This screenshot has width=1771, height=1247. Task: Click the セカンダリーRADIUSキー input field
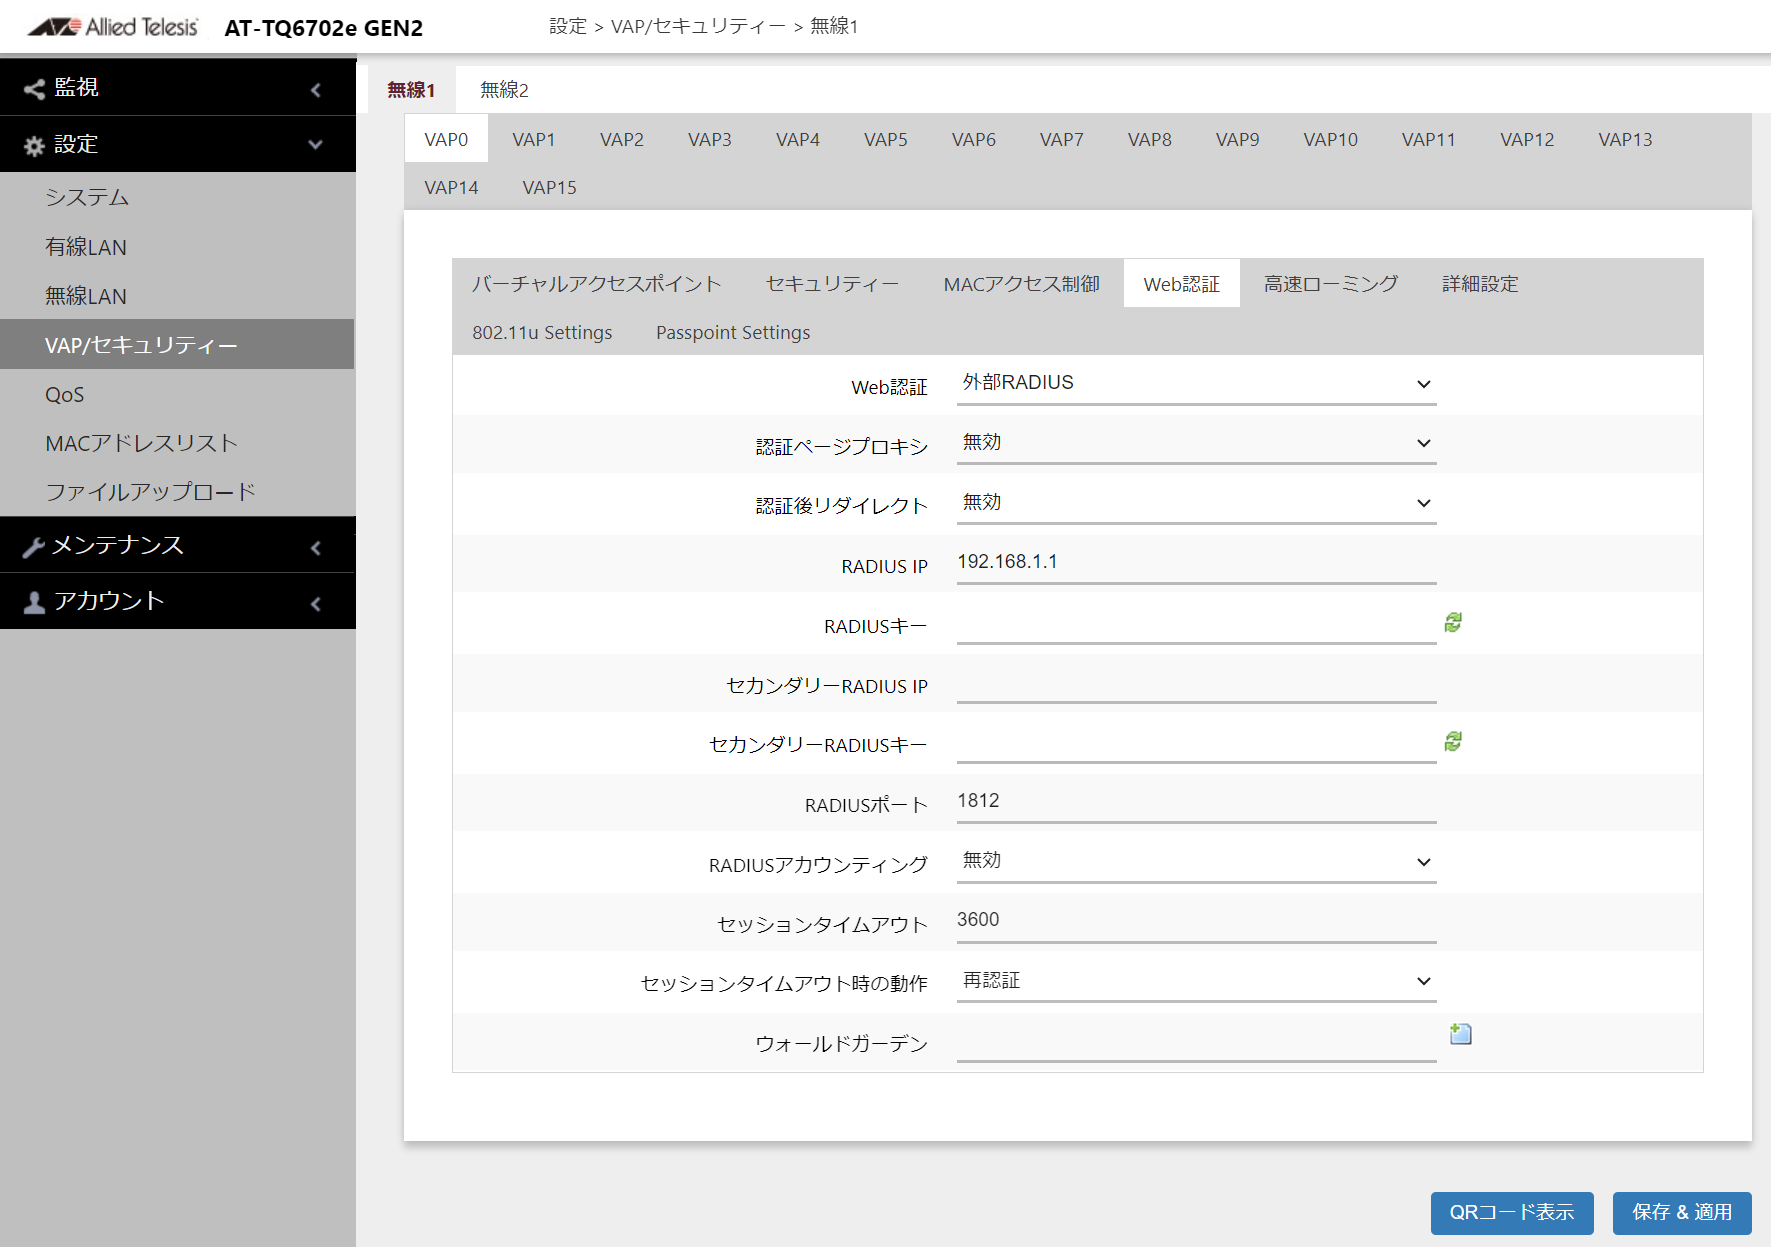(1196, 742)
